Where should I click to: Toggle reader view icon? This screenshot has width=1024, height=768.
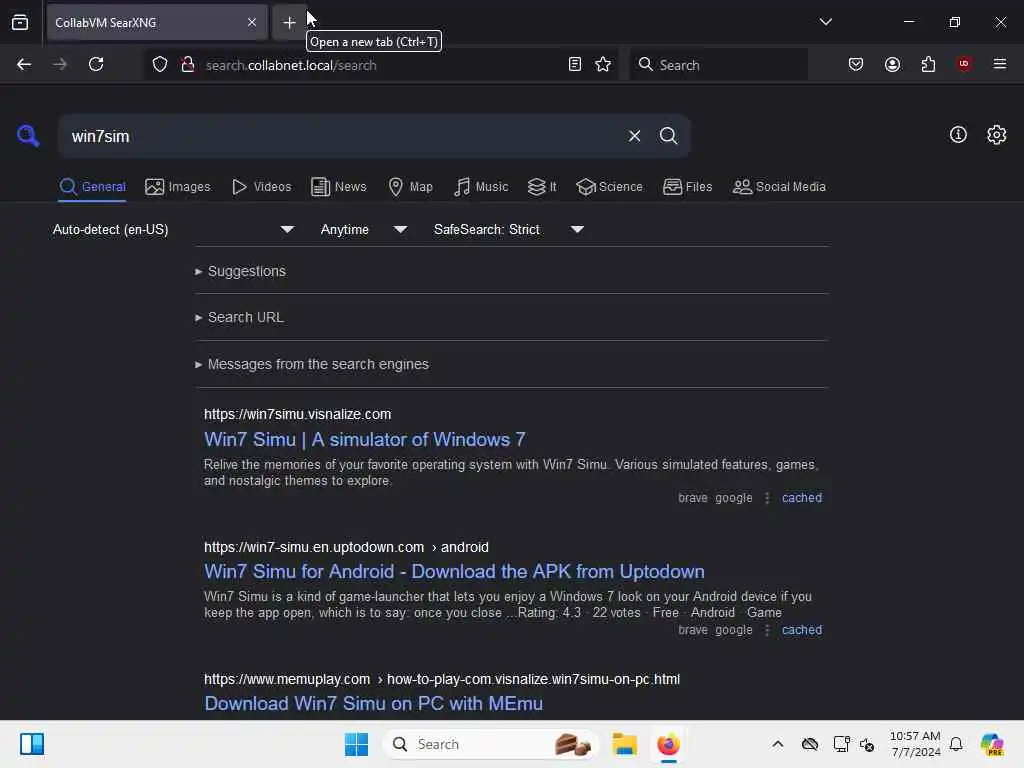click(x=575, y=65)
